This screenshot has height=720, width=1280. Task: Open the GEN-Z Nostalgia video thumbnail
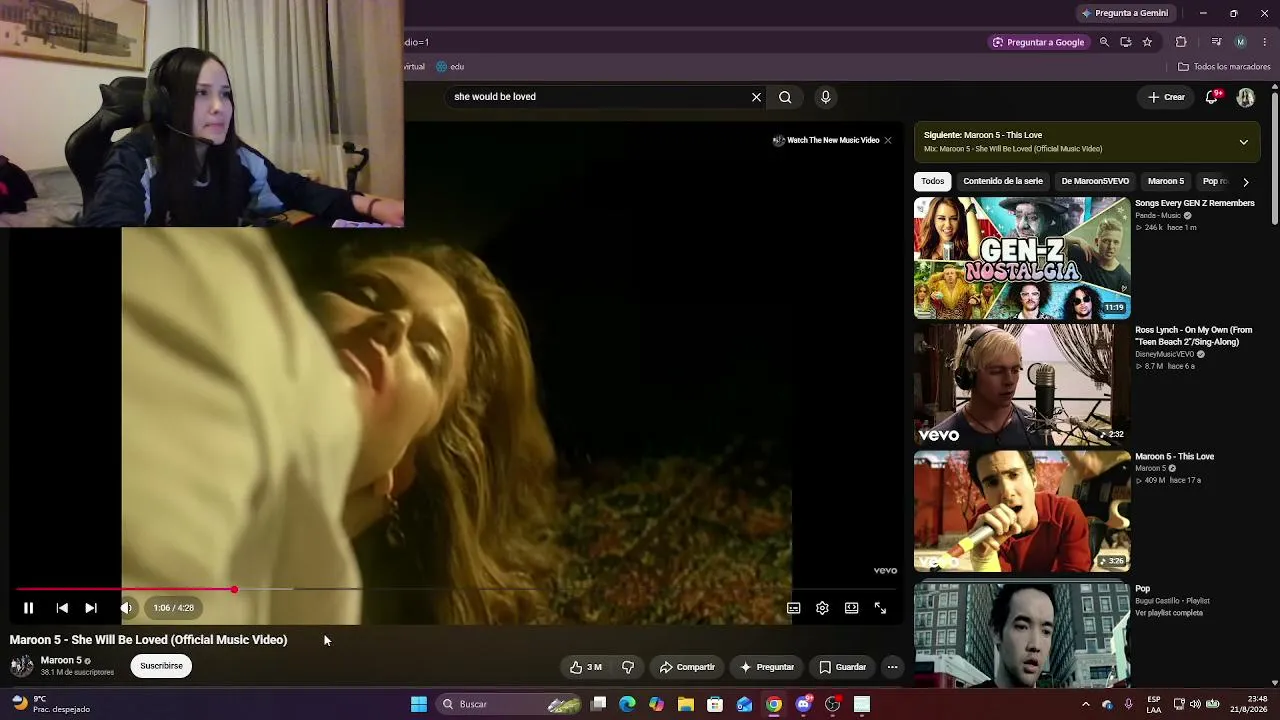coord(1022,258)
